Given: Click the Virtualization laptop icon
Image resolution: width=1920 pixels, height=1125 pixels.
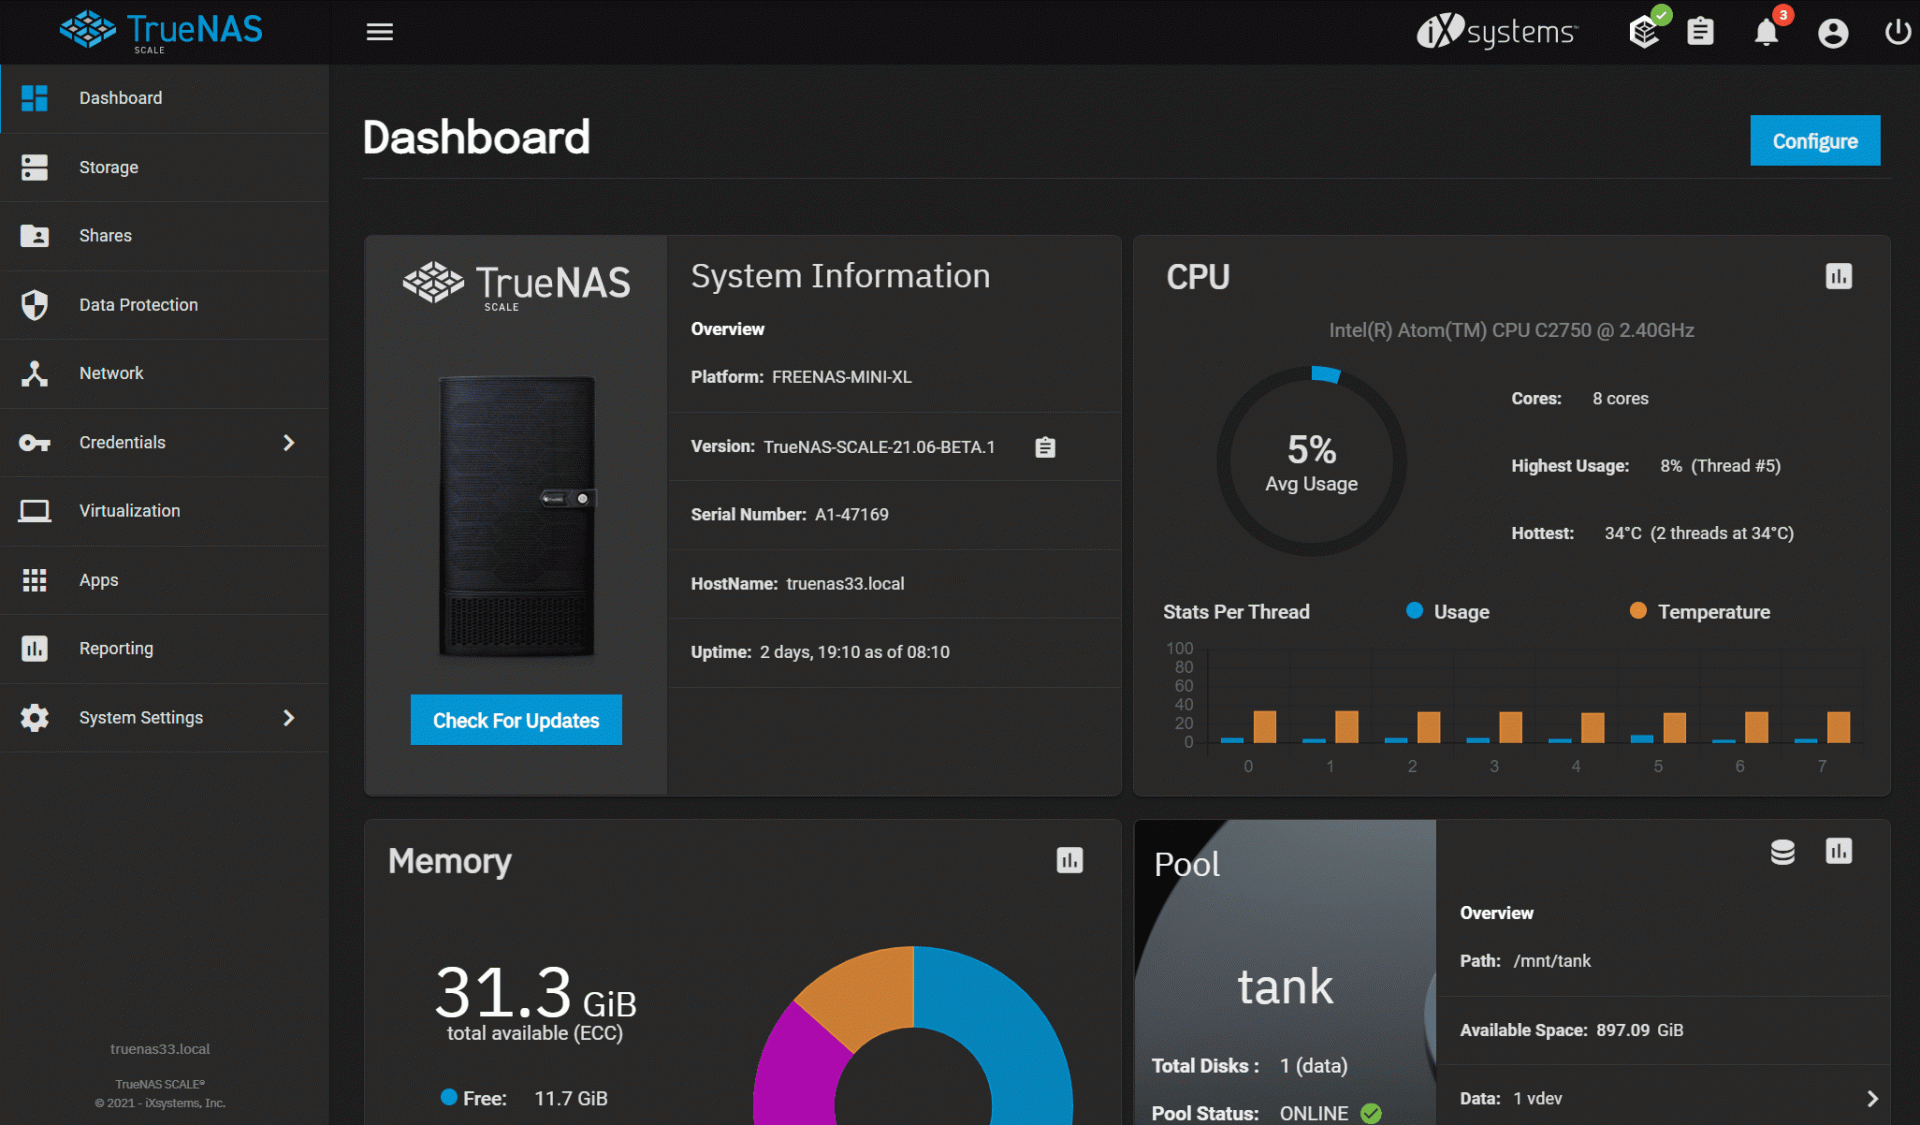Looking at the screenshot, I should point(35,511).
